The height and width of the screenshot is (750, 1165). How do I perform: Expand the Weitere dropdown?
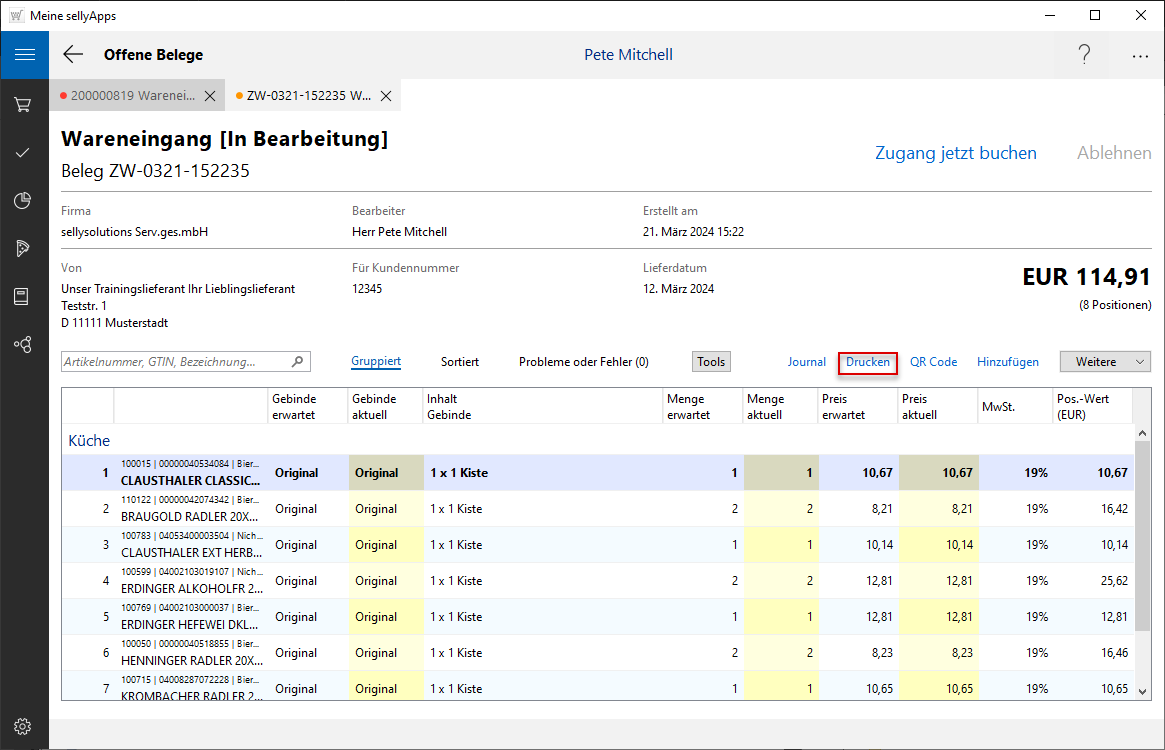click(1104, 362)
